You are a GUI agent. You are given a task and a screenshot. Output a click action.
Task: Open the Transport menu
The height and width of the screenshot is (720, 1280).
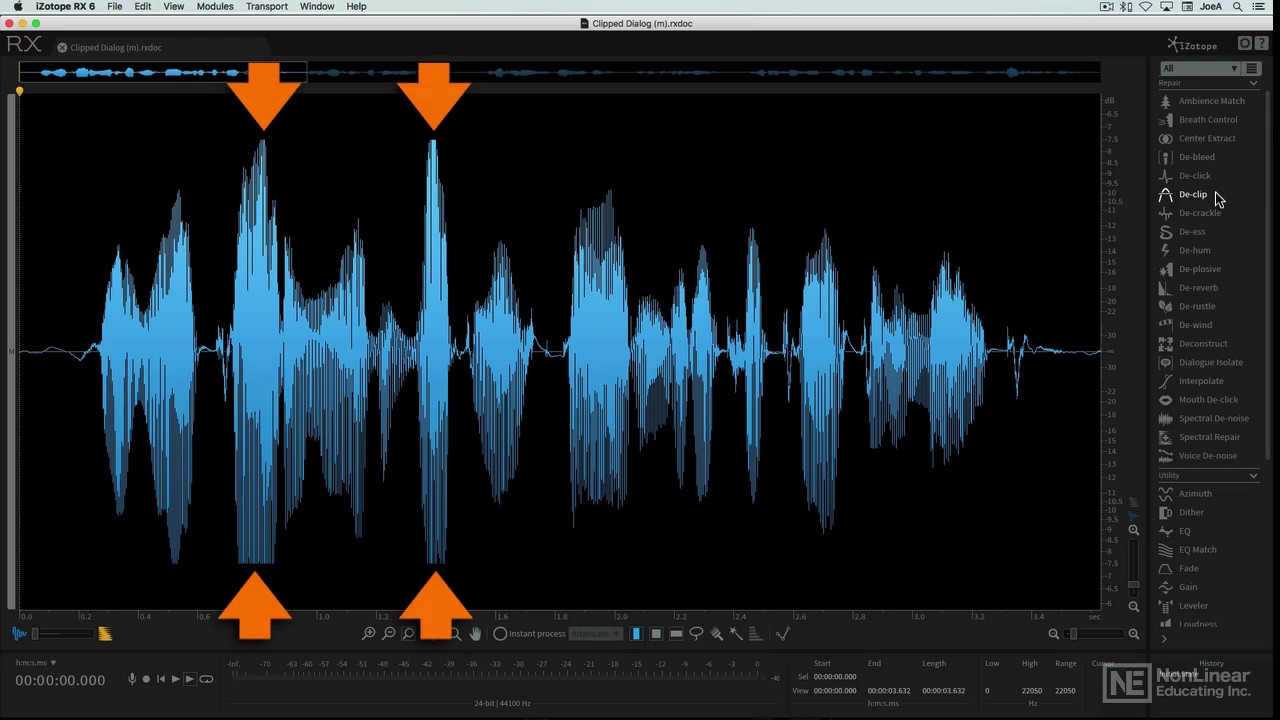267,7
